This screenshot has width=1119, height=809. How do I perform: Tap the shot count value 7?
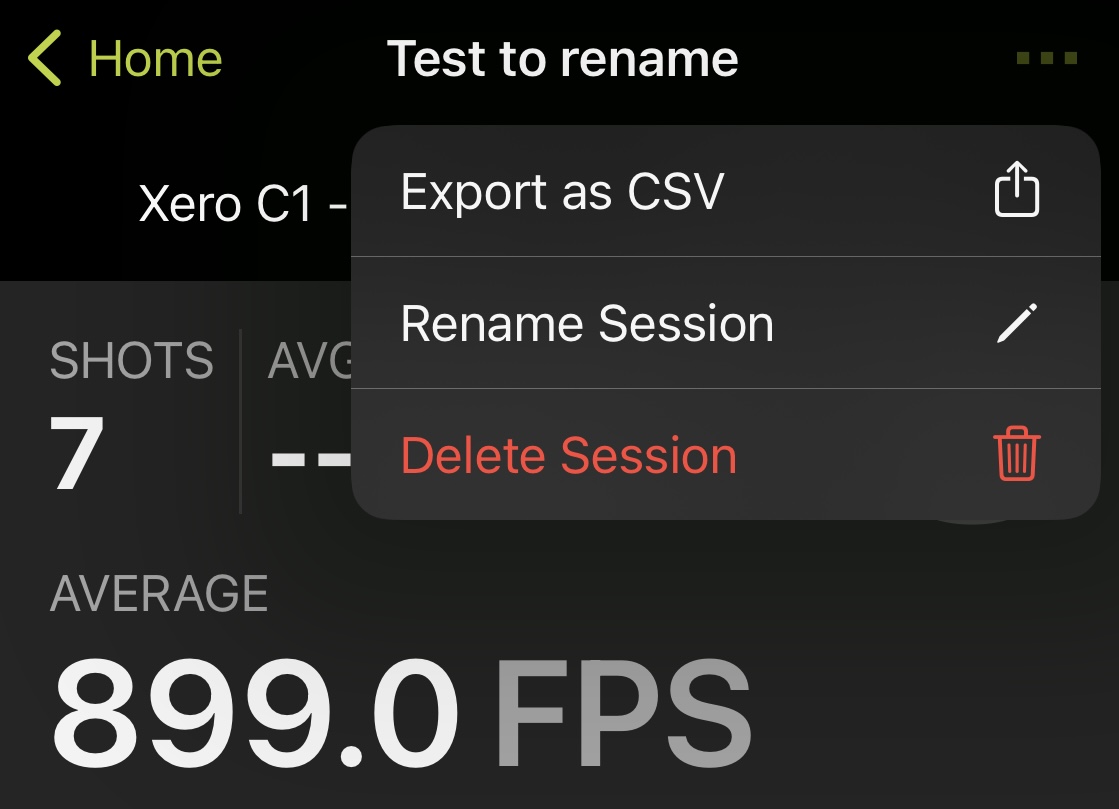tap(77, 453)
